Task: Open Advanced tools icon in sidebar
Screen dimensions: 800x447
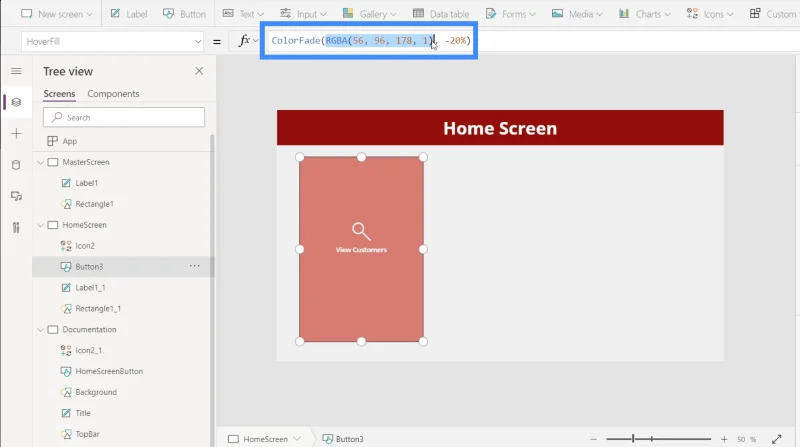Action: [16, 228]
